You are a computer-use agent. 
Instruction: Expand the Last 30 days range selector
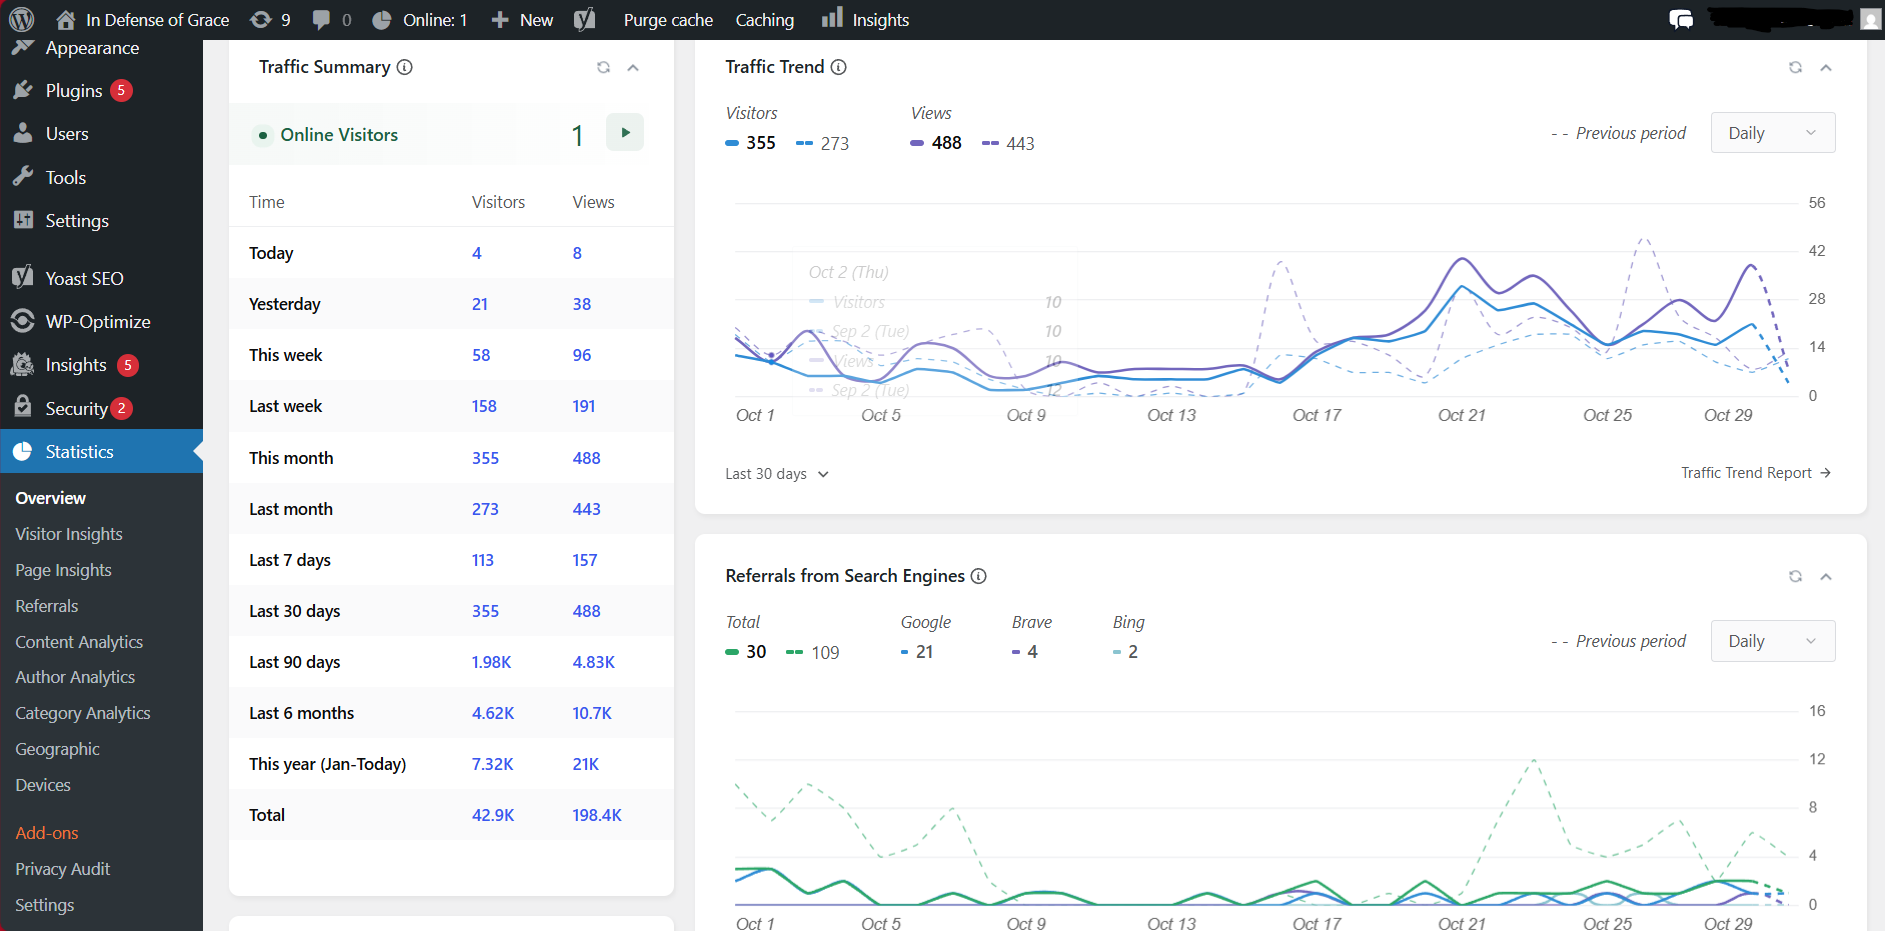coord(777,474)
